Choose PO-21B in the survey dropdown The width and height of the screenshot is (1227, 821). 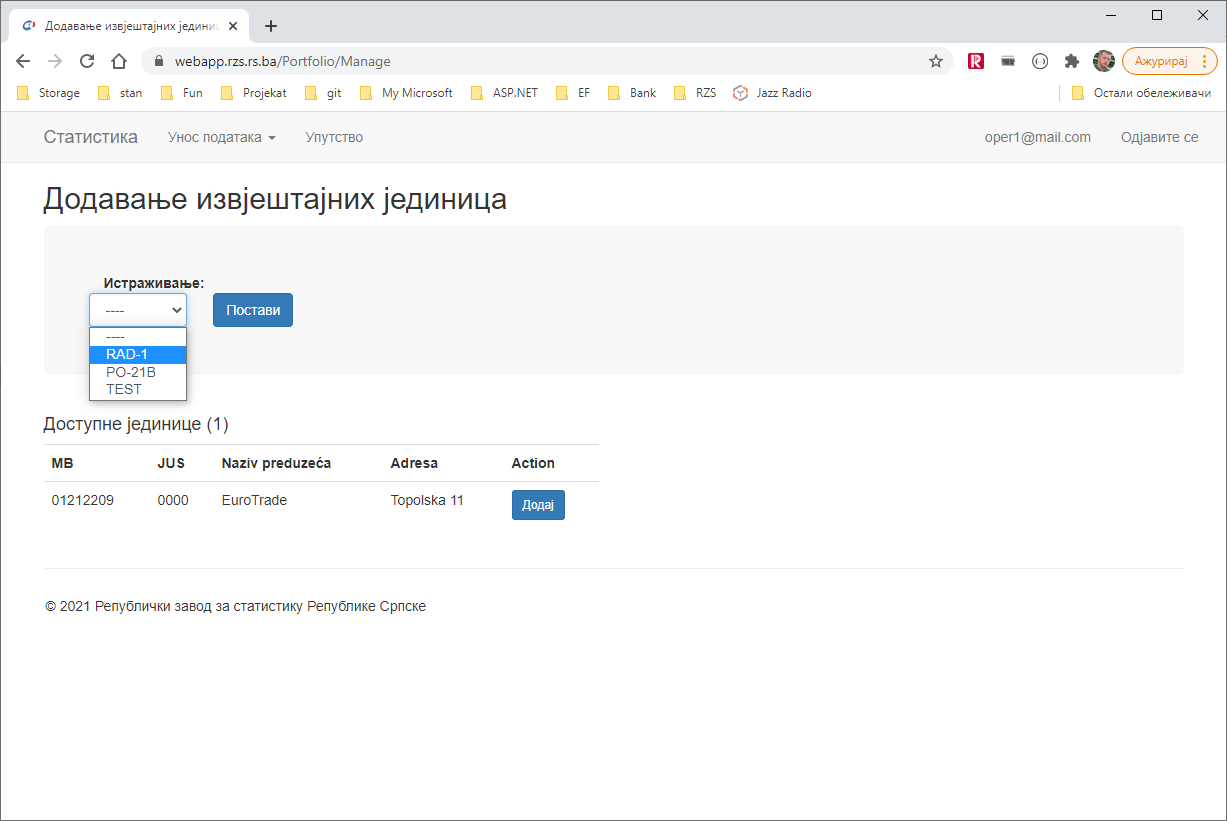click(x=131, y=372)
